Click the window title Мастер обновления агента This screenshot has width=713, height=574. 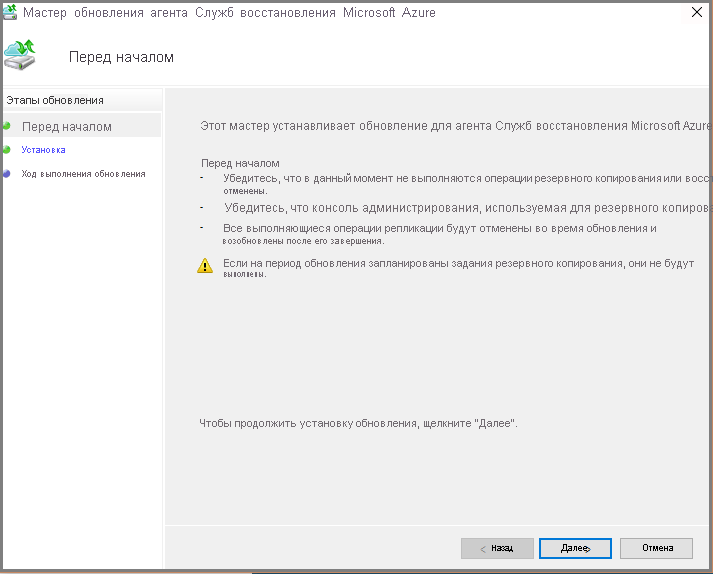point(229,12)
